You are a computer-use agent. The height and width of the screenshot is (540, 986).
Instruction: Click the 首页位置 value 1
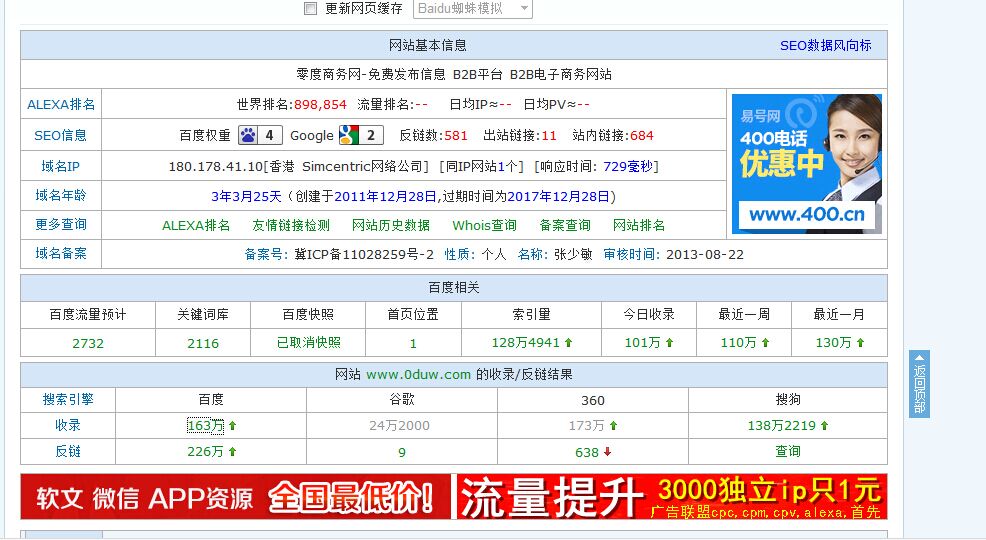[x=413, y=344]
